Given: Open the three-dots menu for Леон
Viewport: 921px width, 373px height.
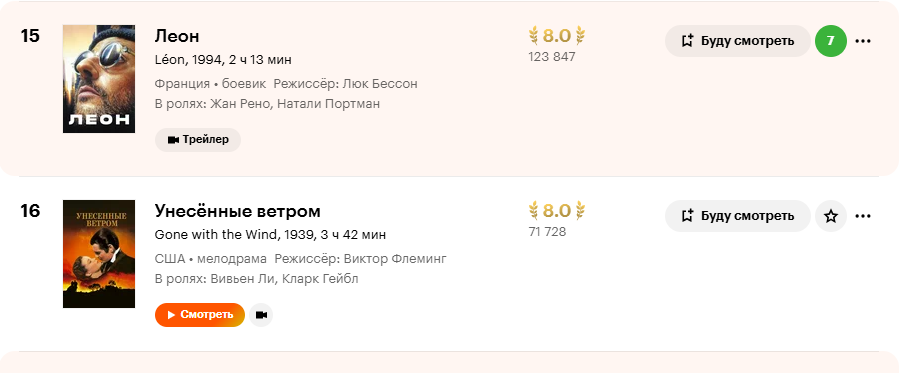Looking at the screenshot, I should pyautogui.click(x=863, y=41).
